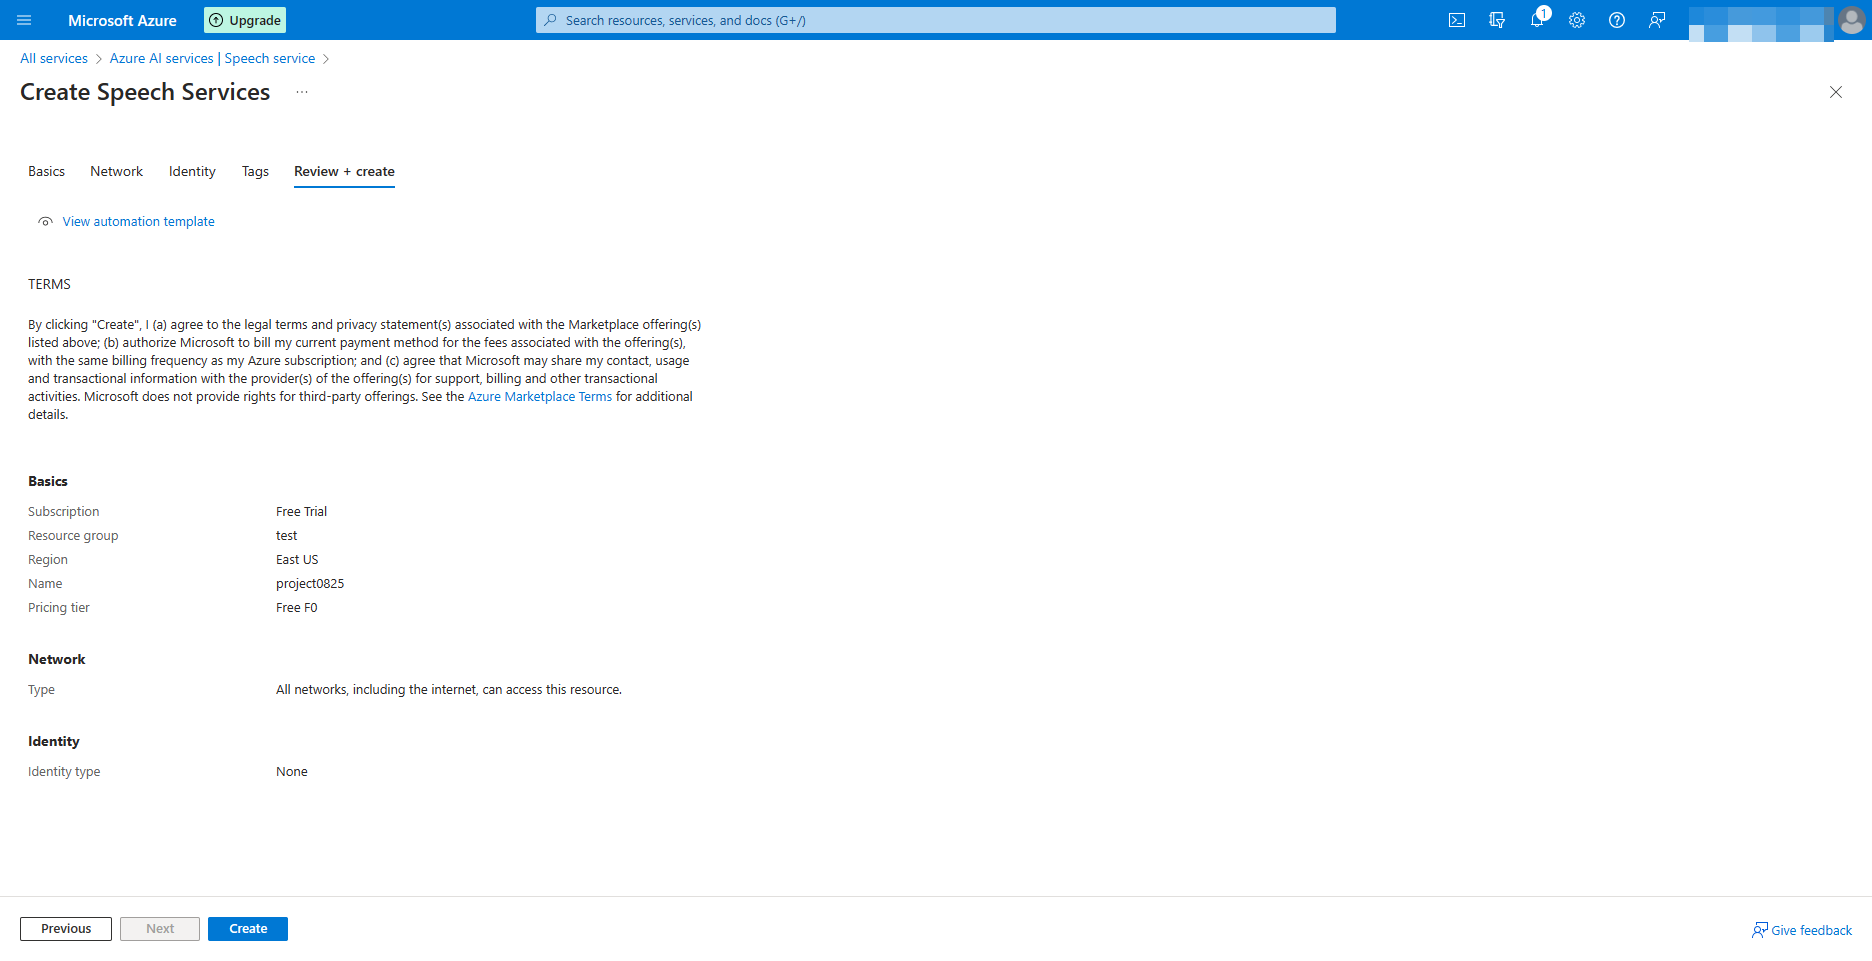Click the Give feedback link
Screen dimensions: 1872x961
(1802, 931)
